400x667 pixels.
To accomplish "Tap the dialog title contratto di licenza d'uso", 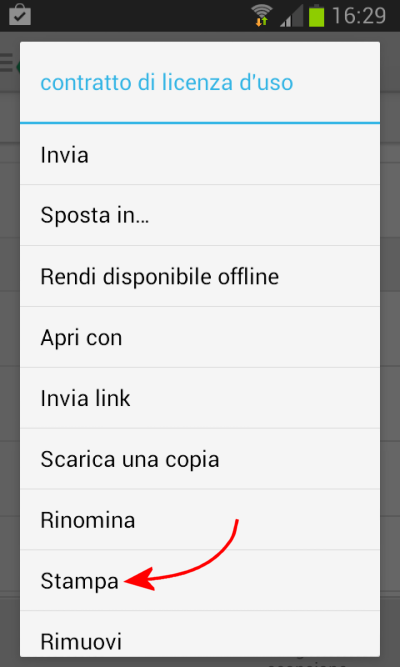I will click(x=166, y=82).
